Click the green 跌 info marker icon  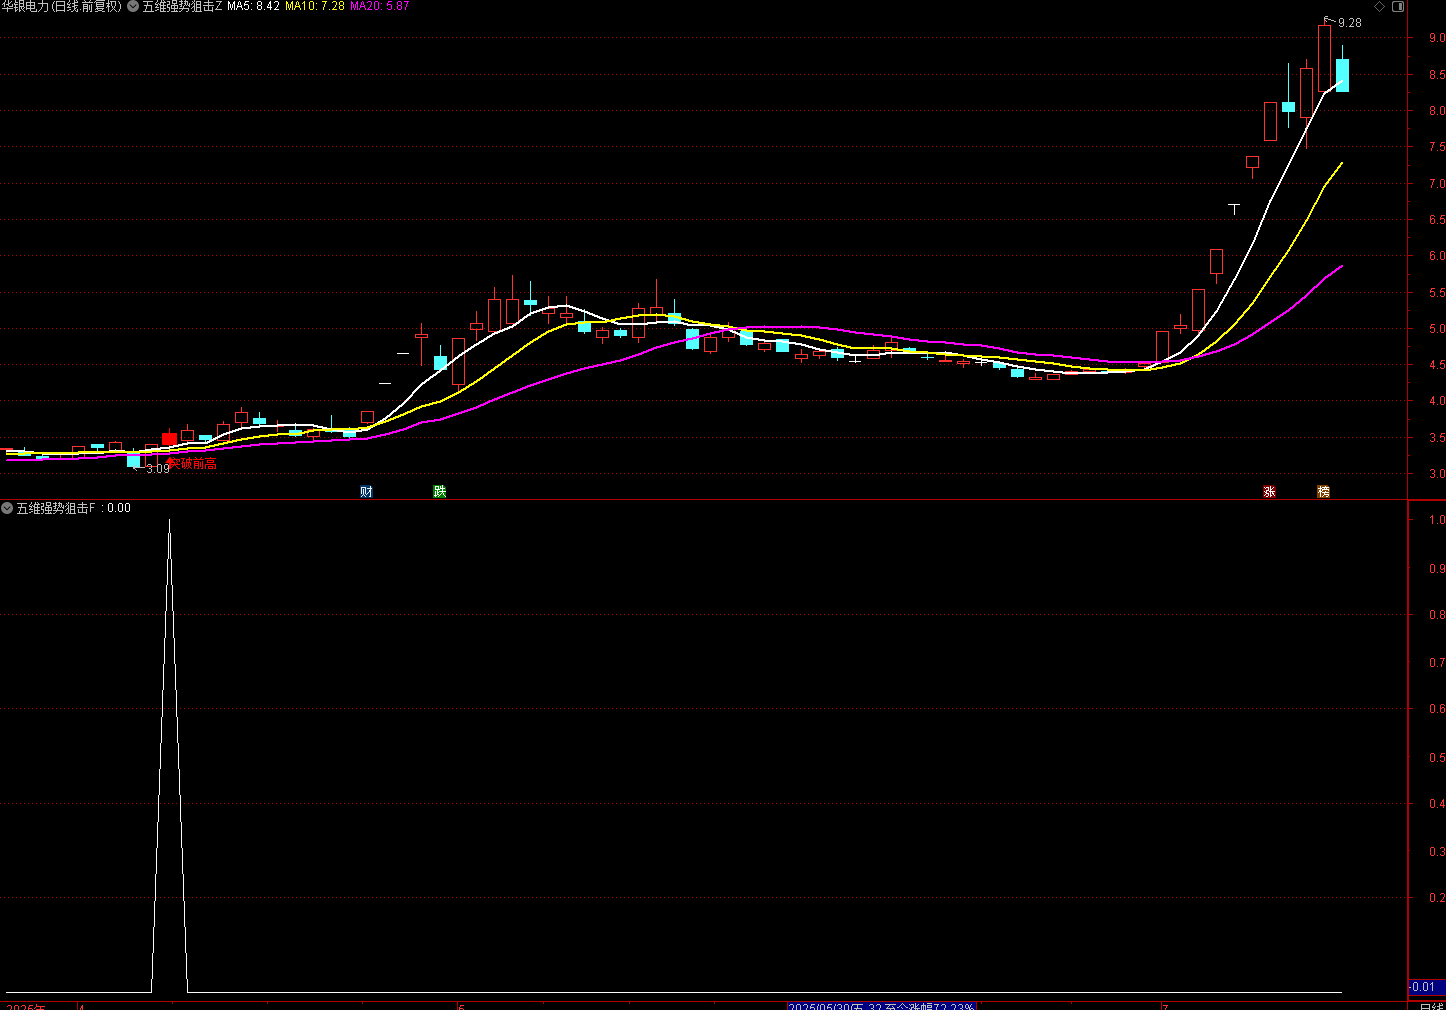pos(439,491)
